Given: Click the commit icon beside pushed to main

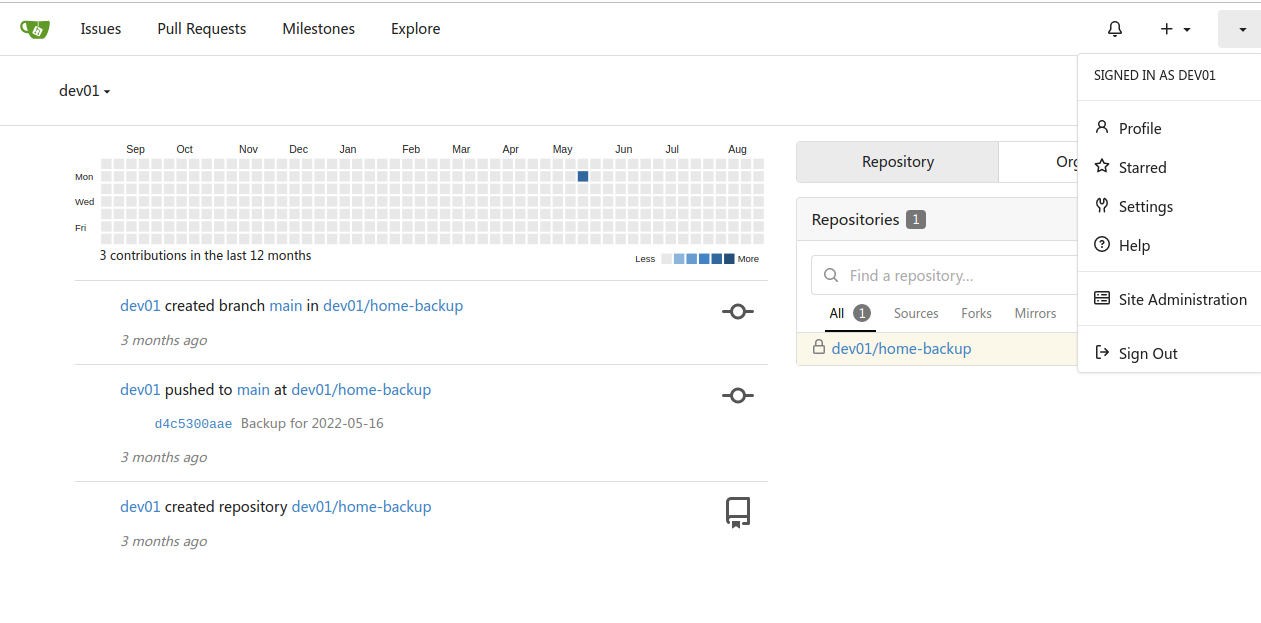Looking at the screenshot, I should coord(737,396).
